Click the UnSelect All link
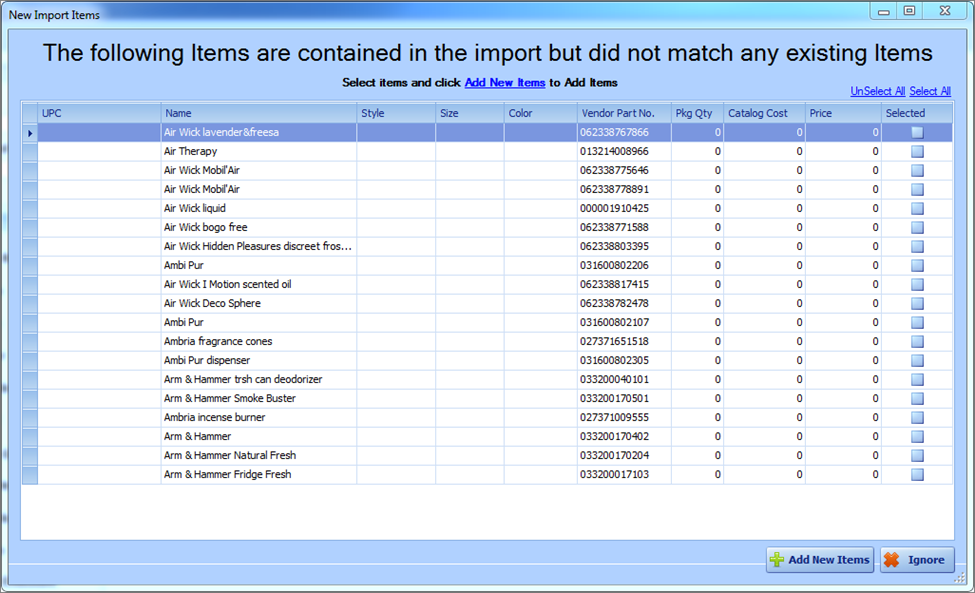 (x=877, y=92)
